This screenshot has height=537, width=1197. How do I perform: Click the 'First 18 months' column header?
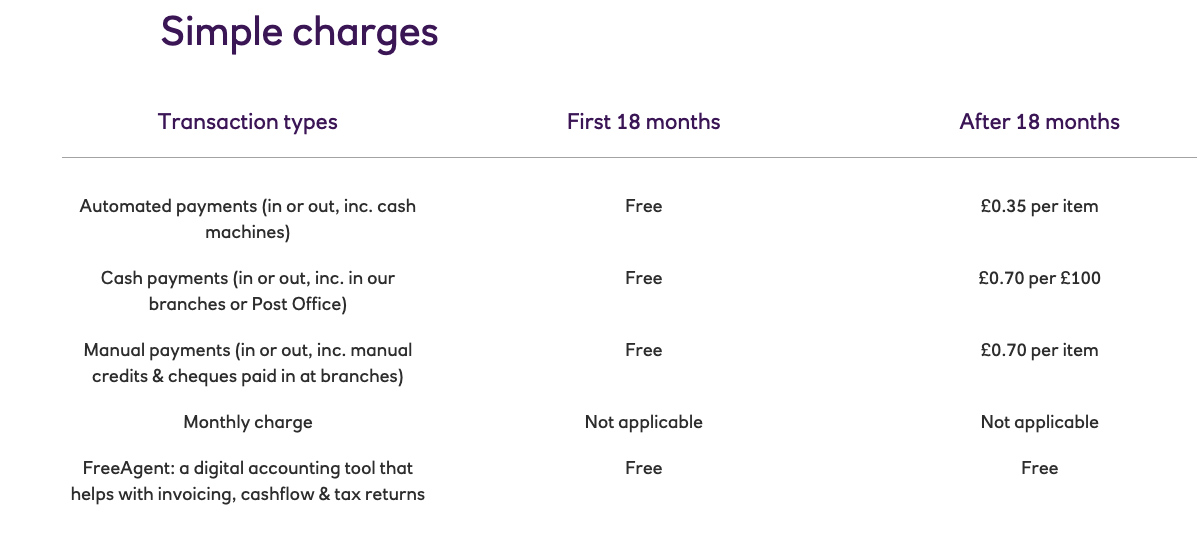tap(643, 122)
